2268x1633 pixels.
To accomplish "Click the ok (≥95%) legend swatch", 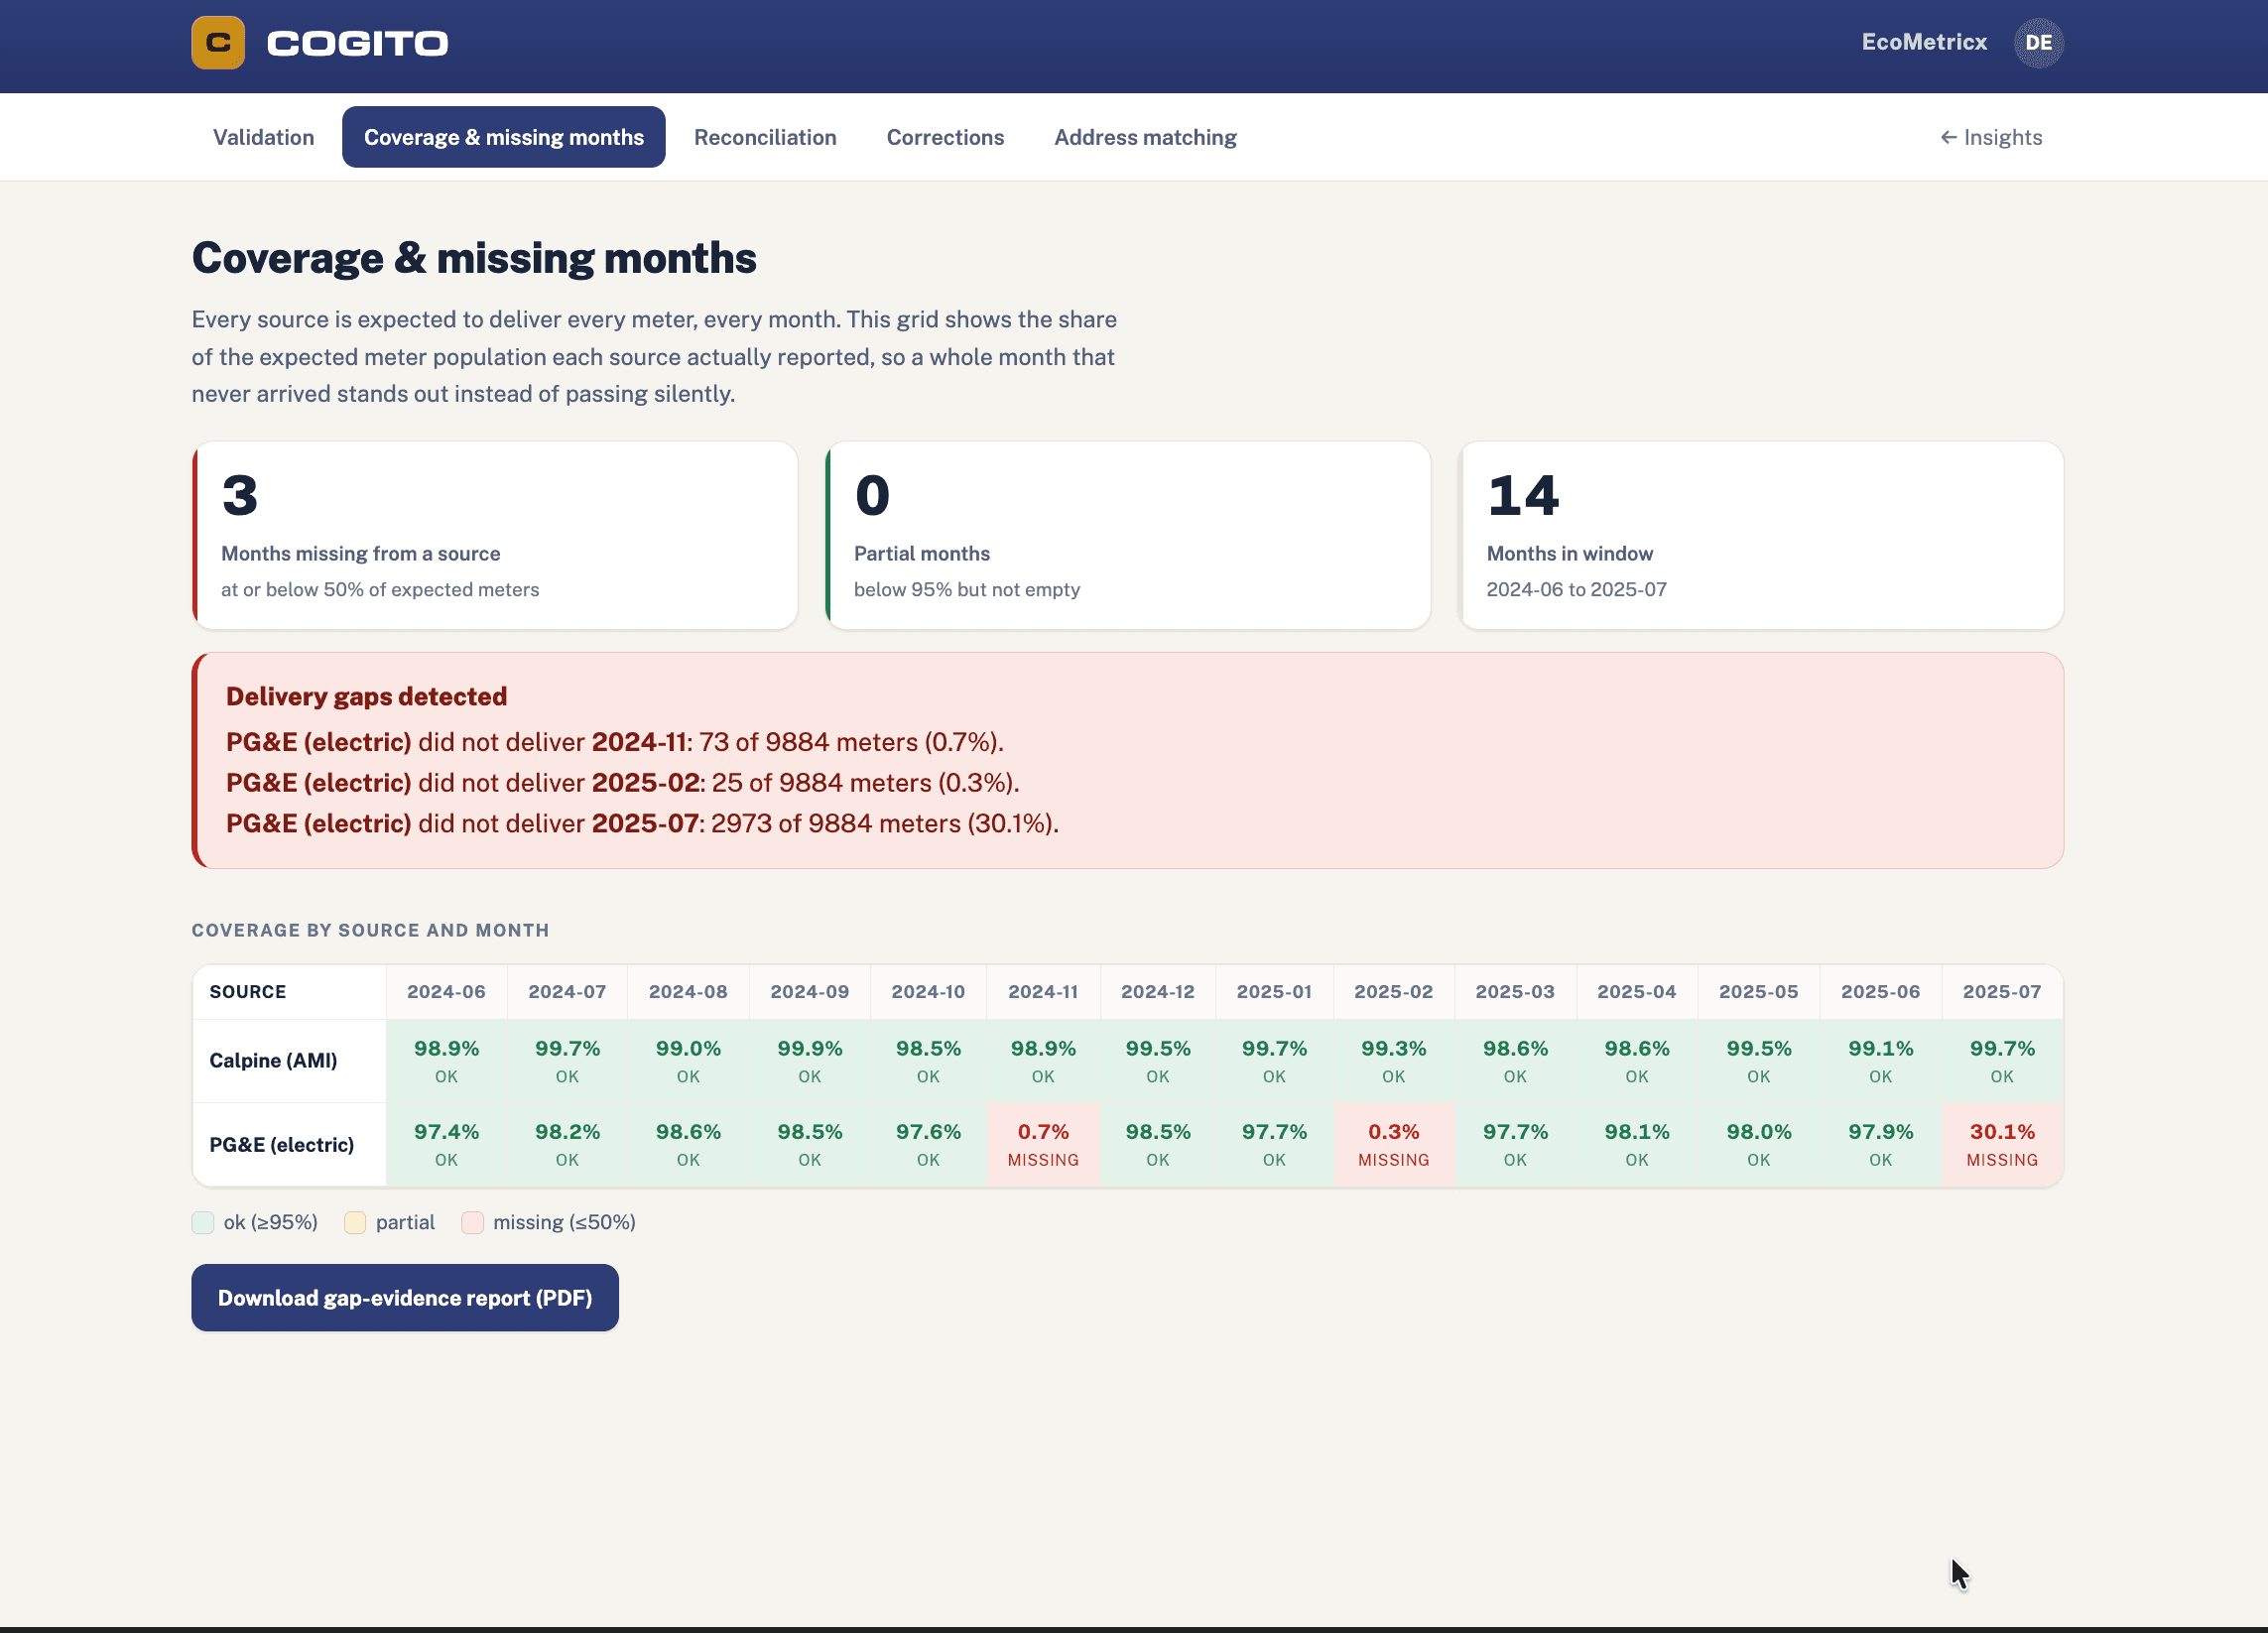I will [x=203, y=1222].
